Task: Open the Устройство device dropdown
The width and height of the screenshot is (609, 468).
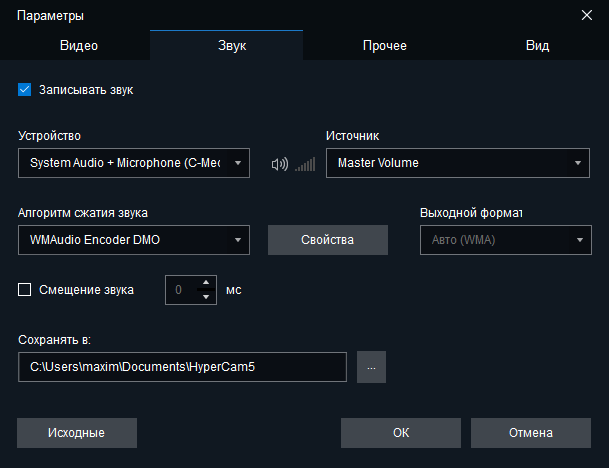Action: (134, 163)
